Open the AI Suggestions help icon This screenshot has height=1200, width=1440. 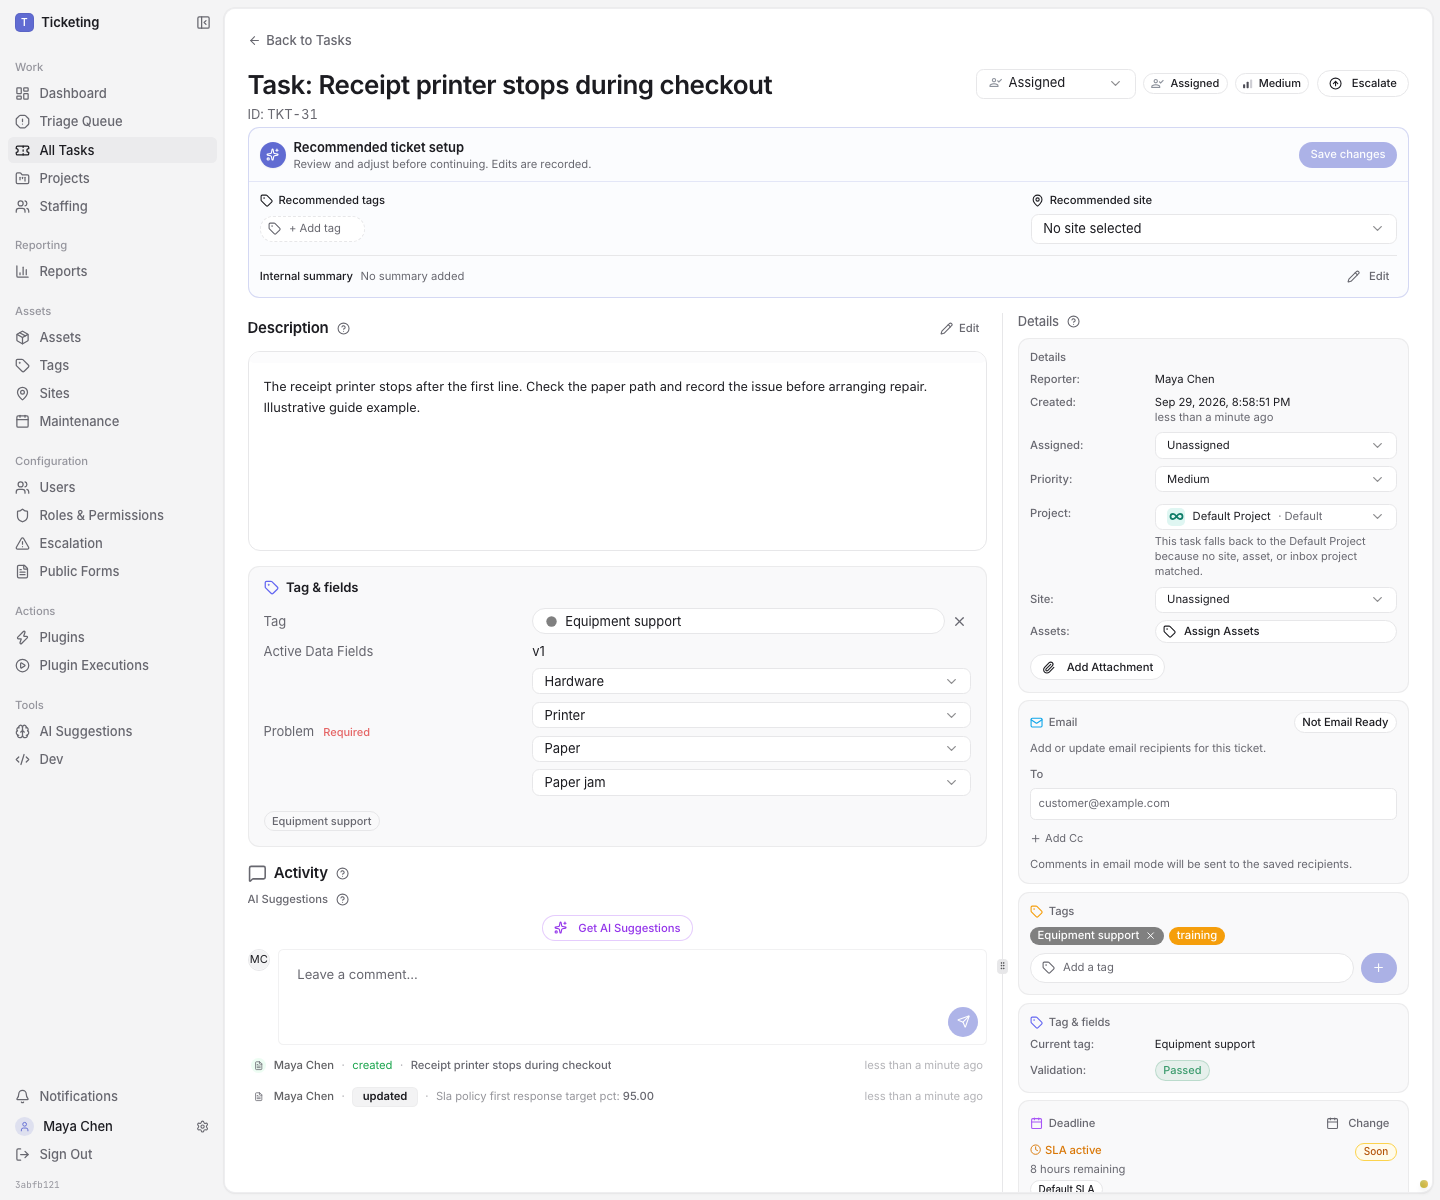click(x=342, y=899)
